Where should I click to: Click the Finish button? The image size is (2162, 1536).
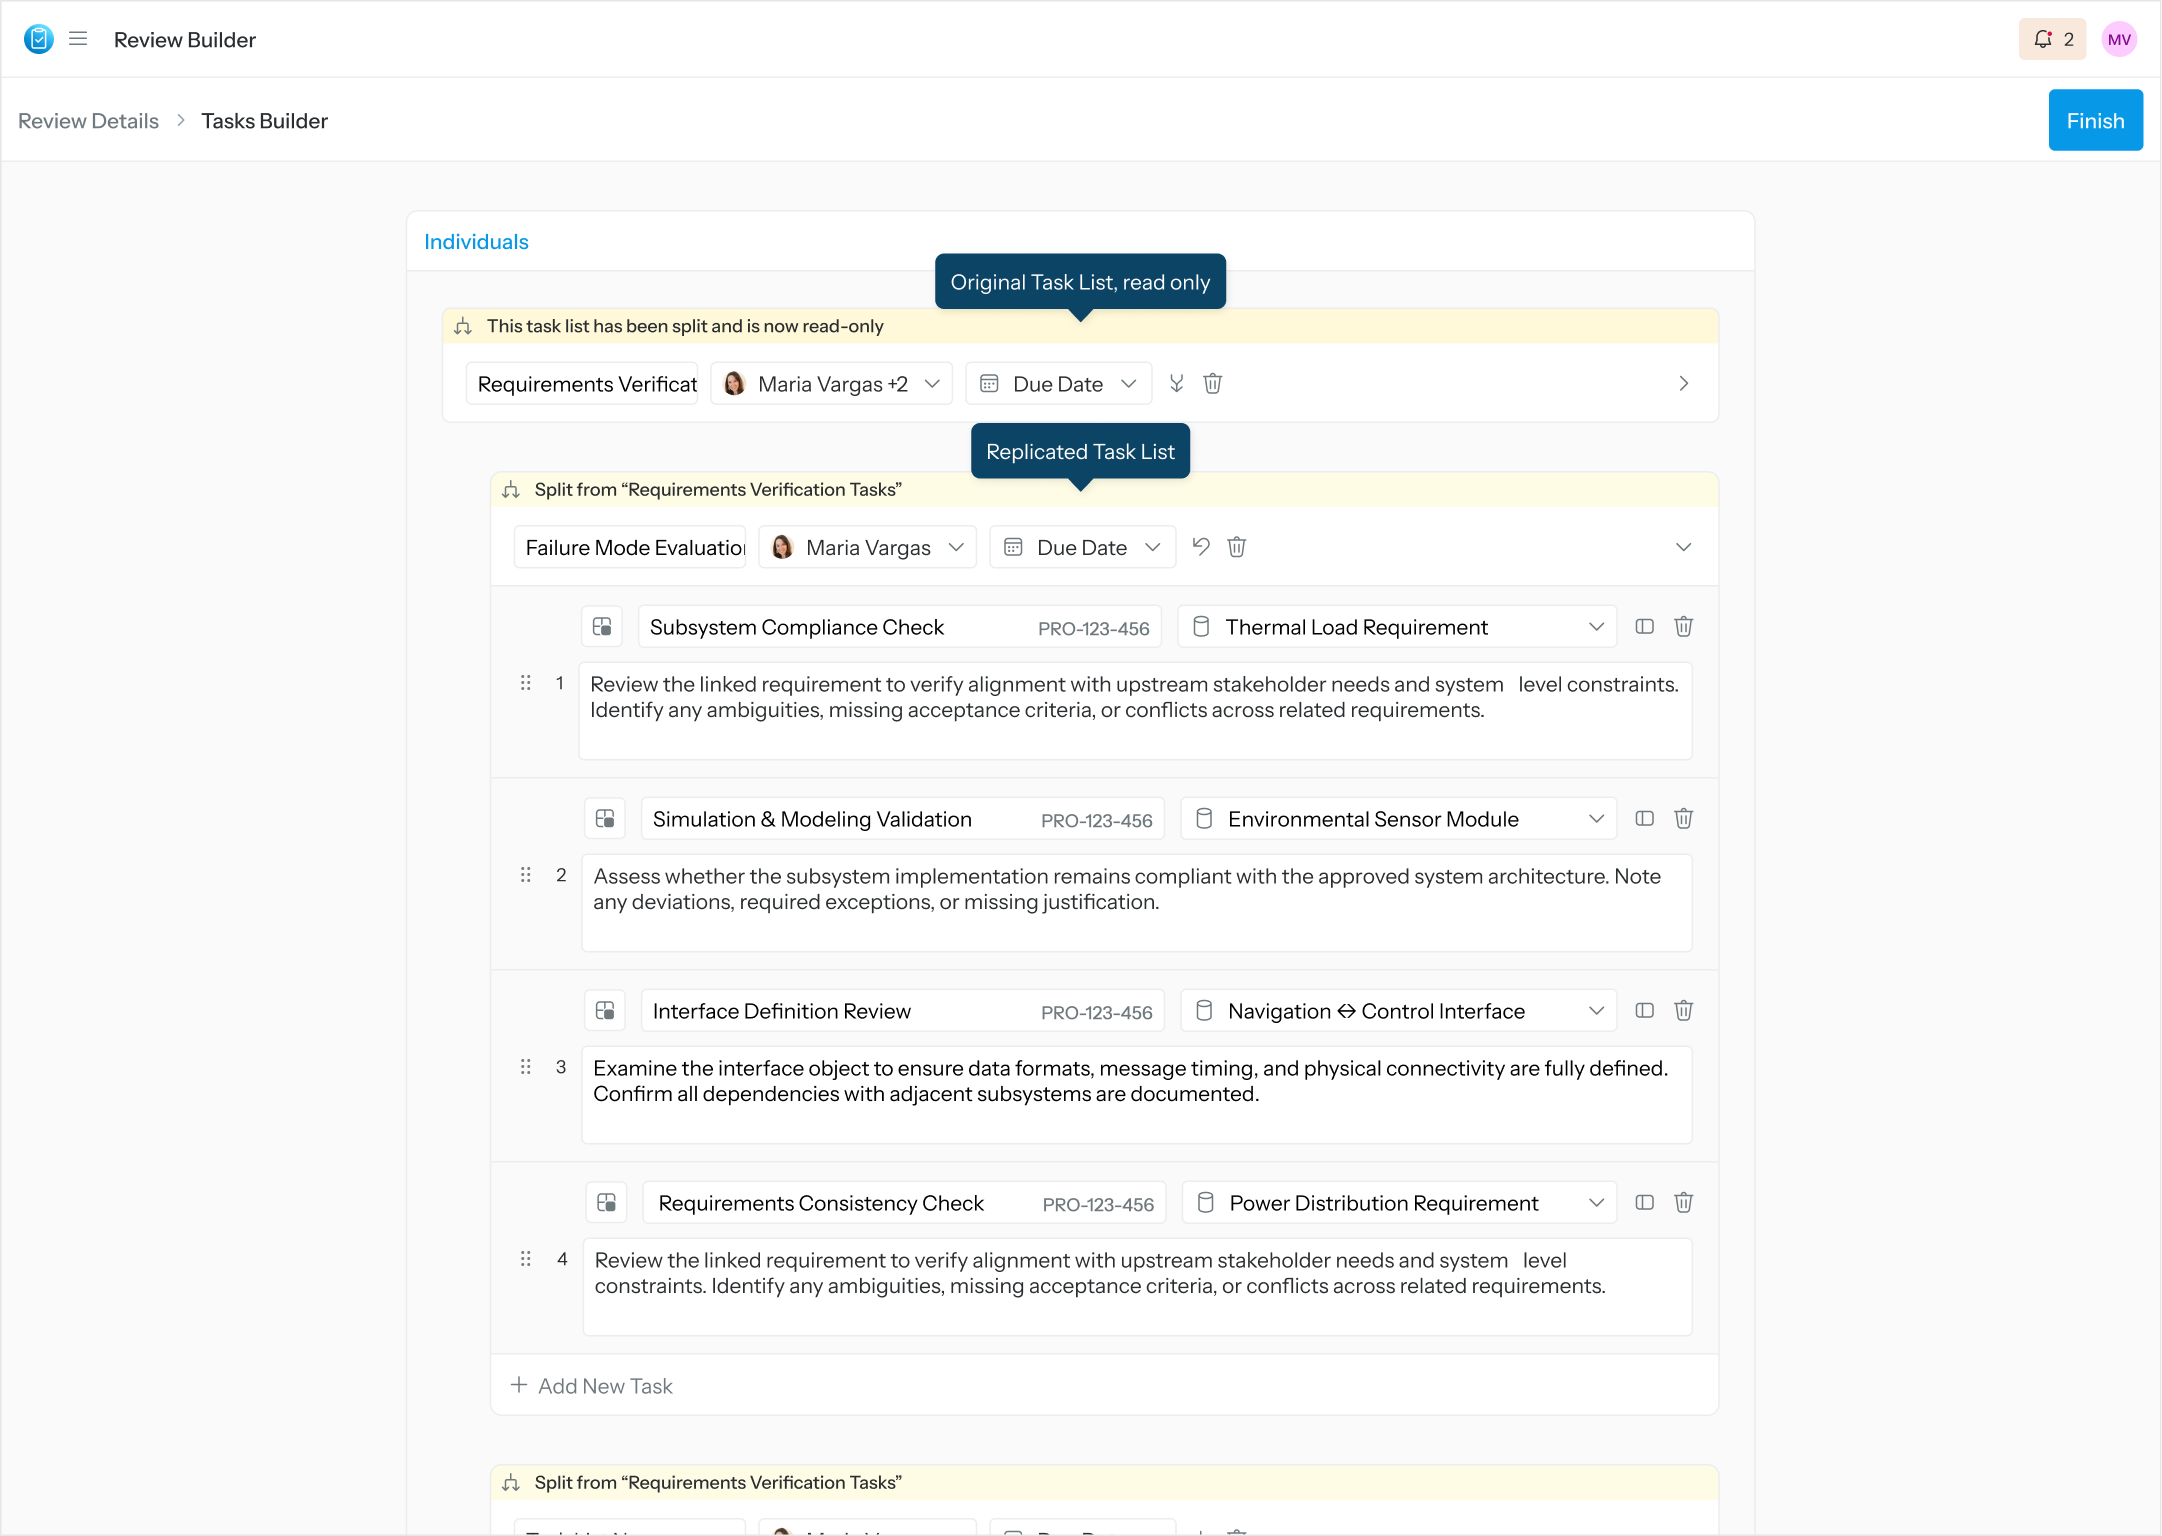pos(2096,120)
